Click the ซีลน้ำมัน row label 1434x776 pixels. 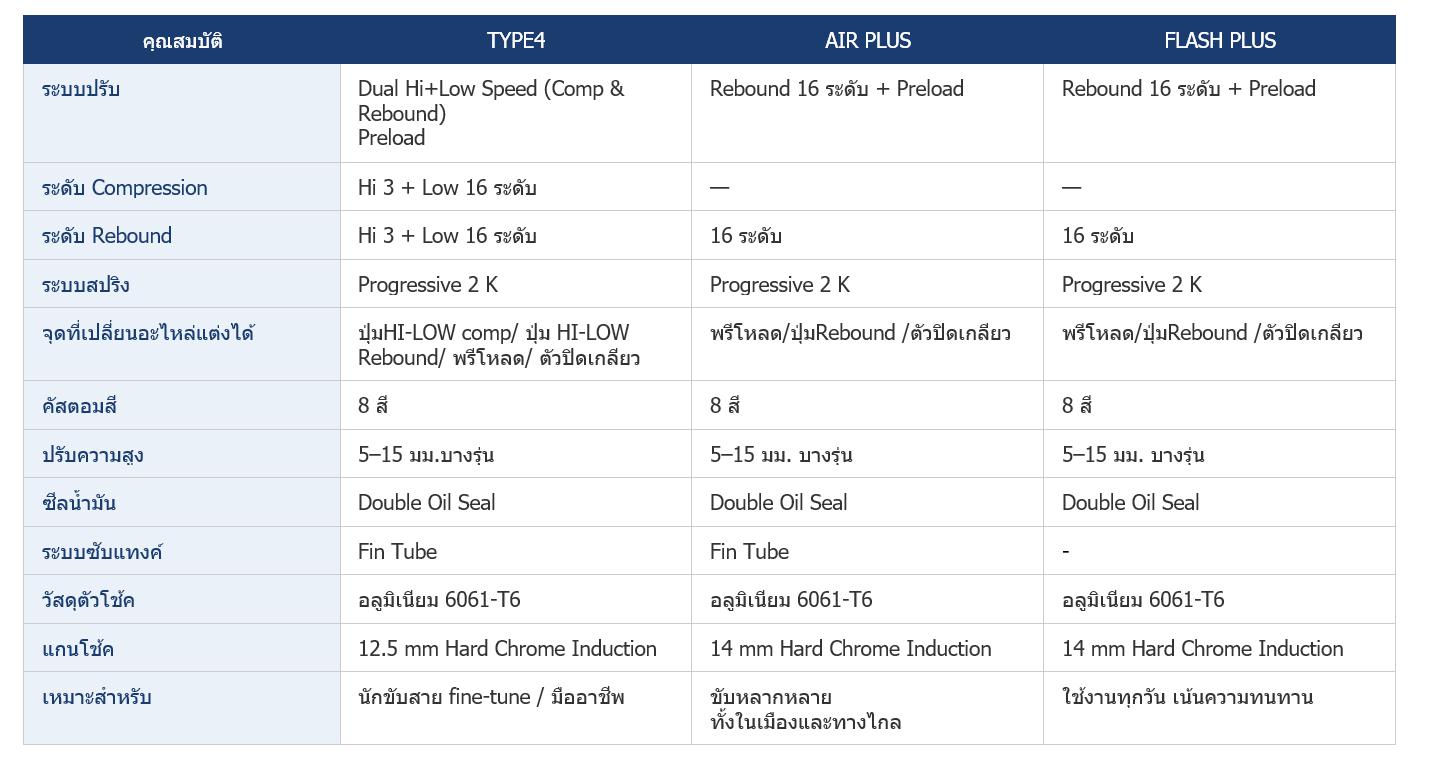tap(79, 503)
